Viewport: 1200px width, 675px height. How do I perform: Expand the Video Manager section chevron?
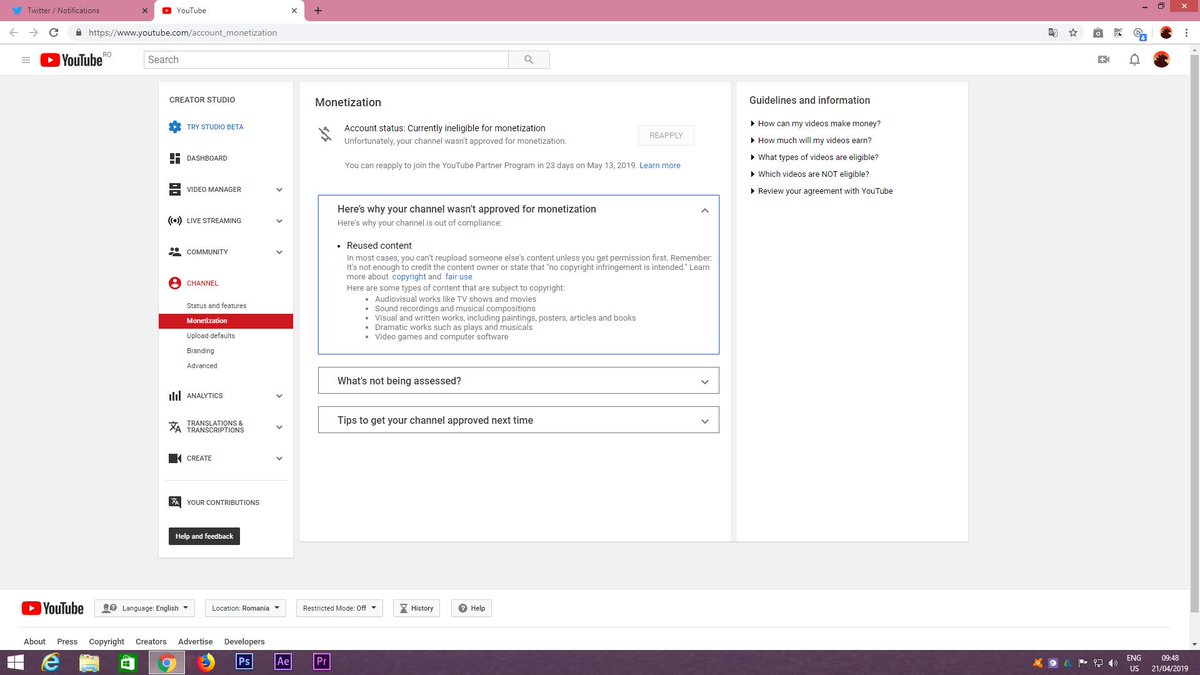279,190
